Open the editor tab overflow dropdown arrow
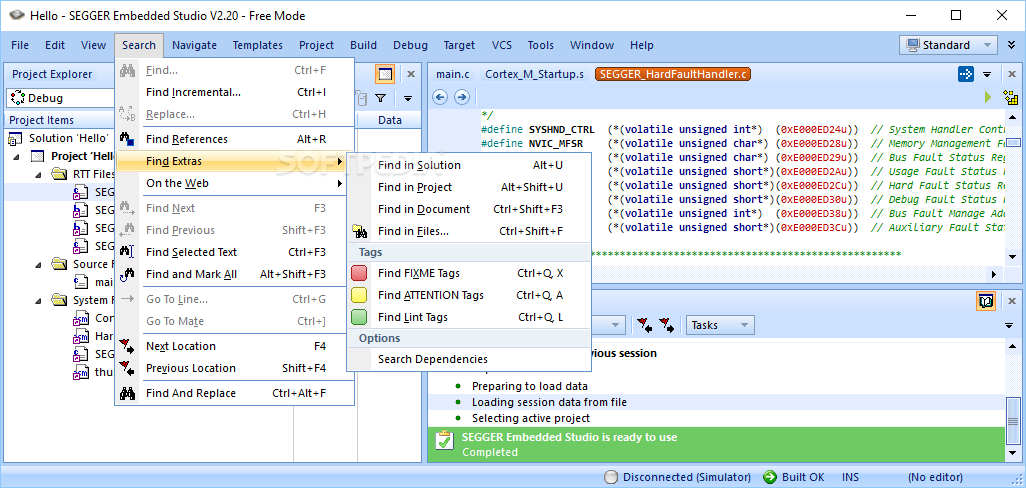This screenshot has width=1026, height=488. [987, 74]
